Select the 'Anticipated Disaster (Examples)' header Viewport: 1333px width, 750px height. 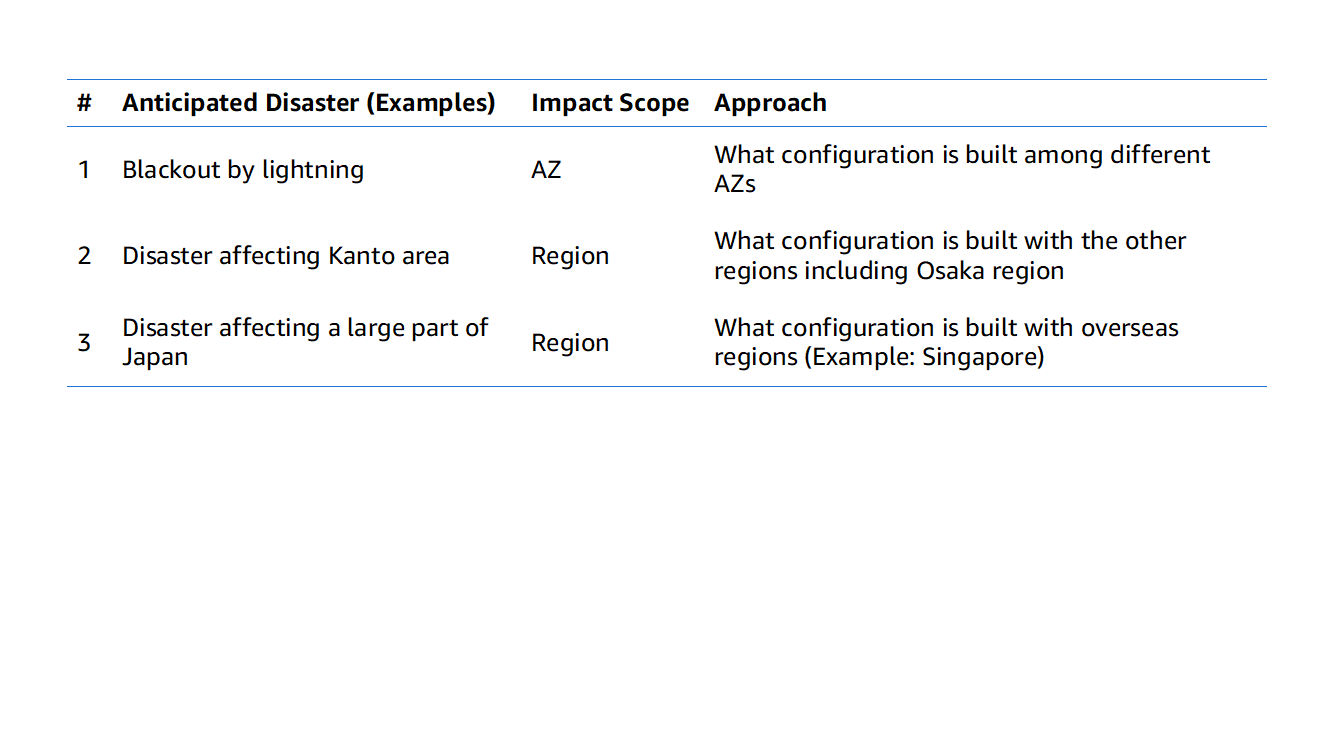pyautogui.click(x=309, y=103)
